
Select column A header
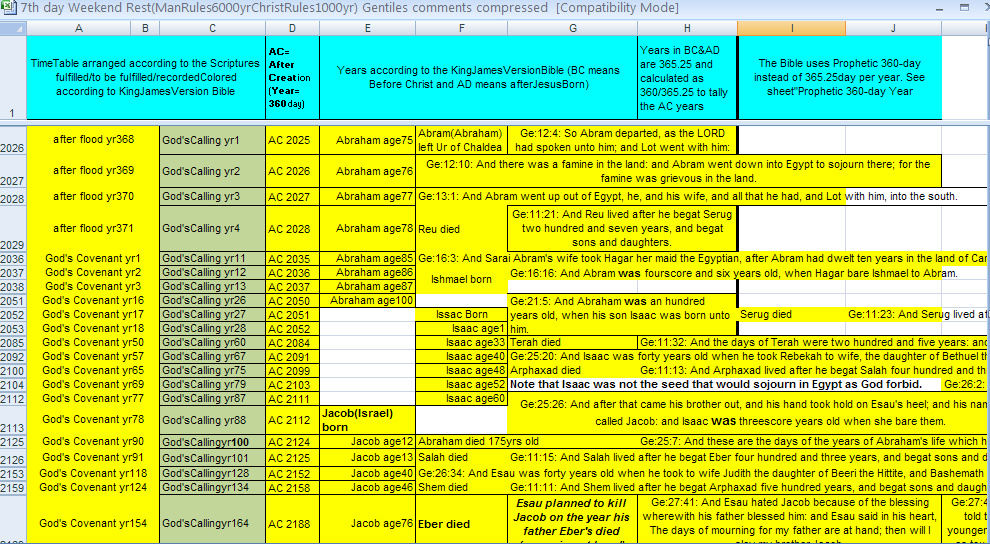coord(79,28)
